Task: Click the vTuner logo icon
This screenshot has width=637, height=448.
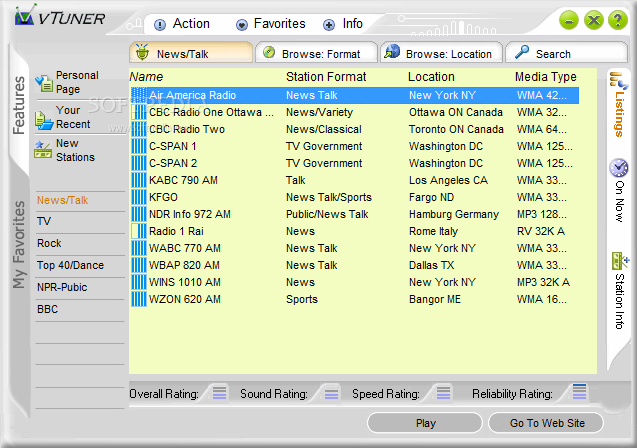Action: 24,15
